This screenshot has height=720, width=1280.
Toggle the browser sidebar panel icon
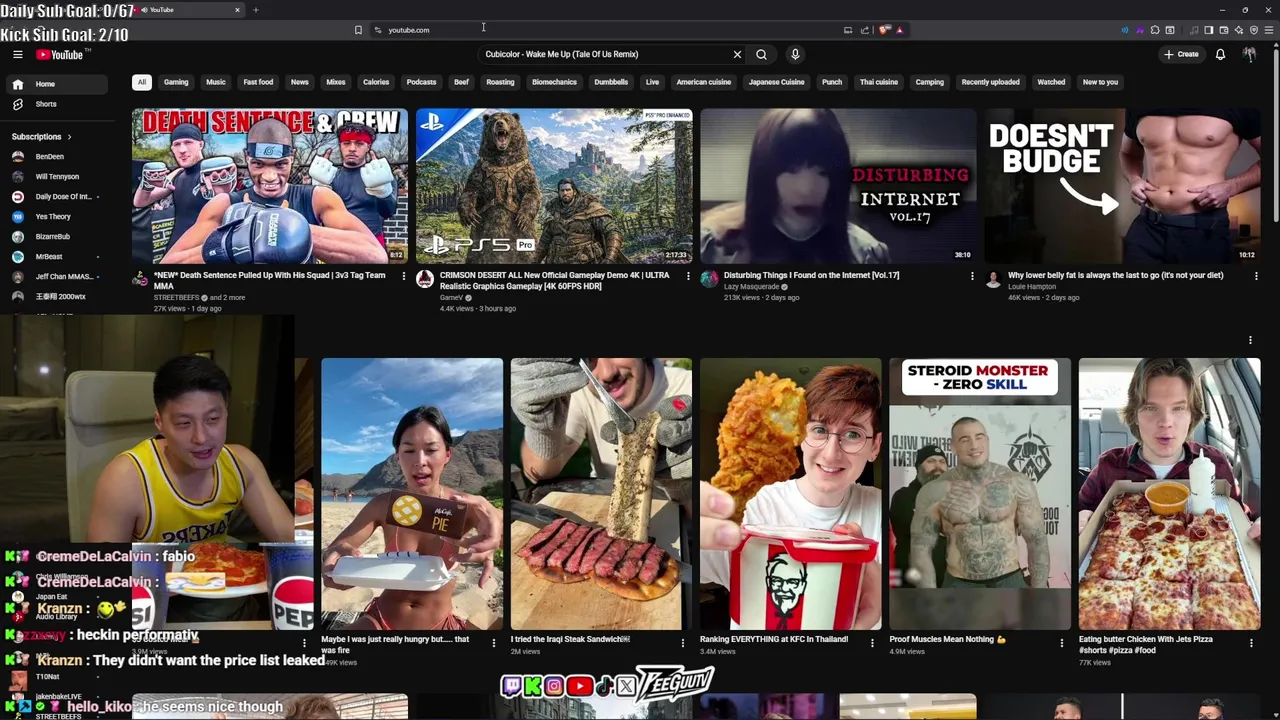pyautogui.click(x=1208, y=30)
